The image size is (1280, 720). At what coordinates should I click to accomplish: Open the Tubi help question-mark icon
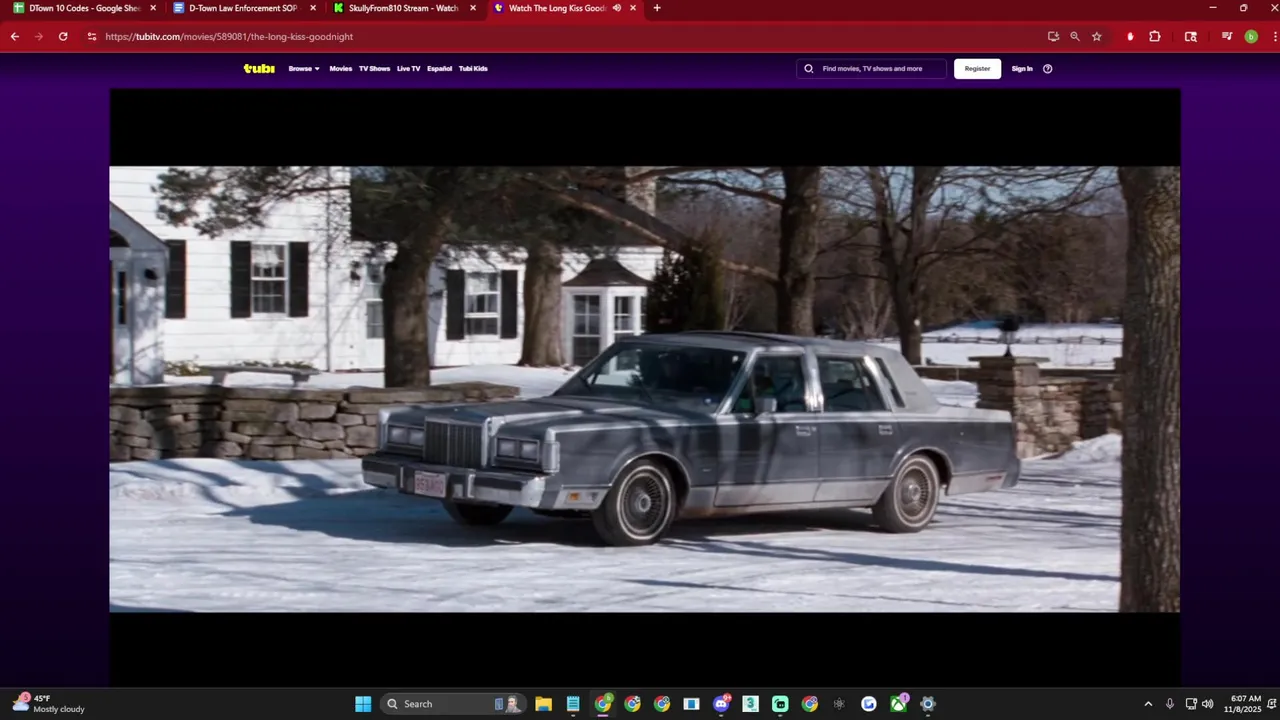1047,69
